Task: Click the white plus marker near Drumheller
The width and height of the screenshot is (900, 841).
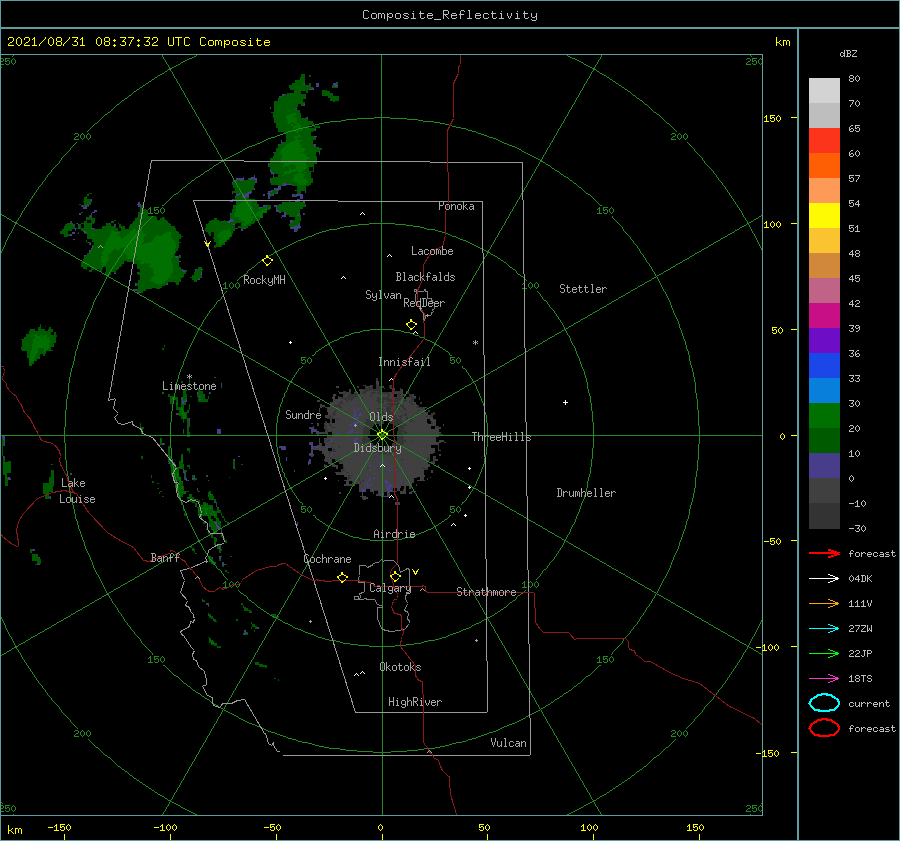Action: (x=565, y=402)
